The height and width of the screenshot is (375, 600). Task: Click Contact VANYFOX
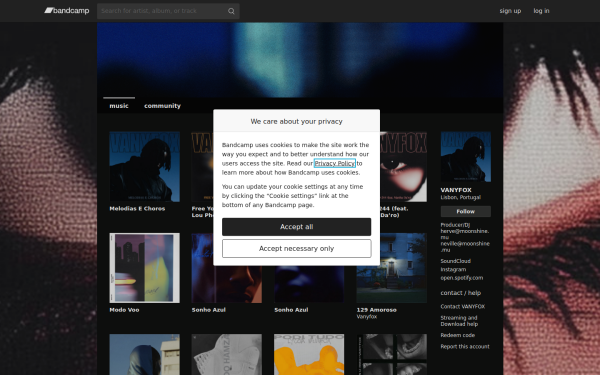point(463,307)
